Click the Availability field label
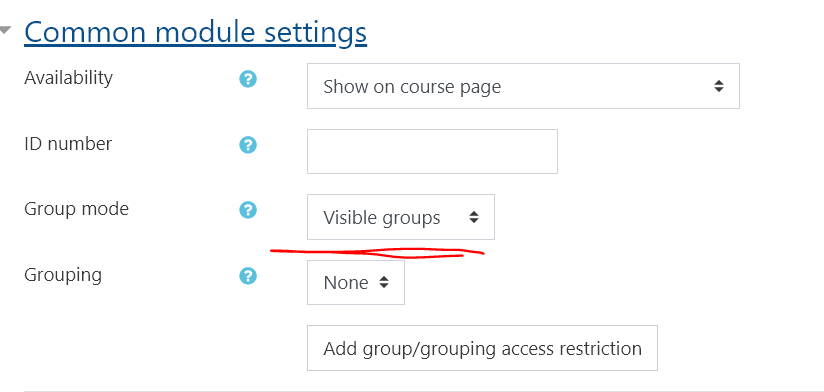Viewport: 824px width, 392px height. 68,78
